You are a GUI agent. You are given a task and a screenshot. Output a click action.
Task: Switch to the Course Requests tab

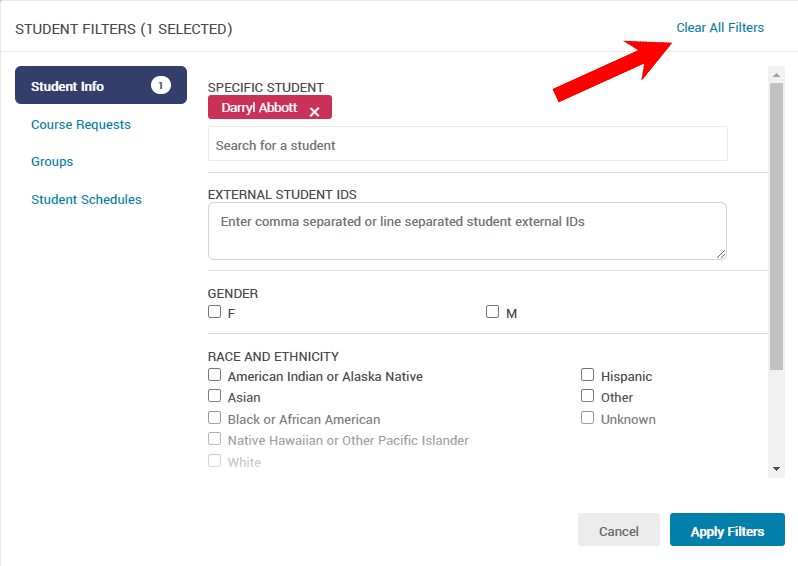(81, 125)
